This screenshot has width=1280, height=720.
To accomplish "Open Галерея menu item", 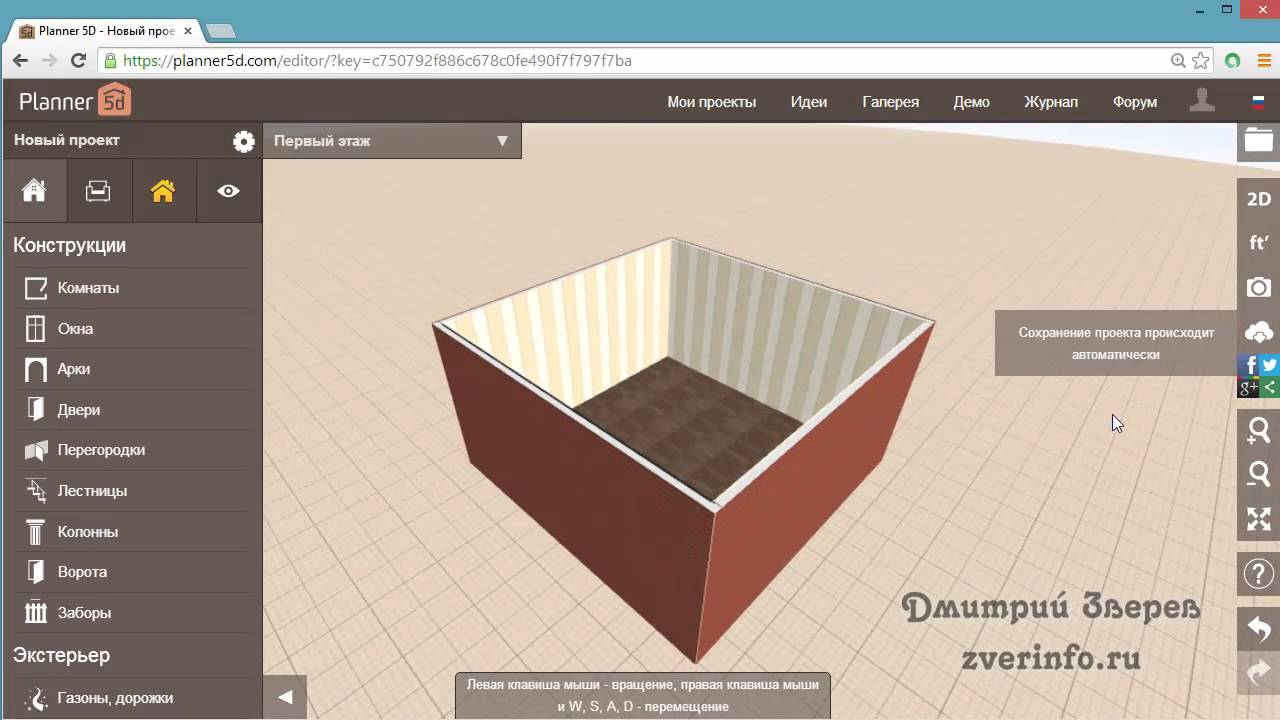I will point(891,102).
